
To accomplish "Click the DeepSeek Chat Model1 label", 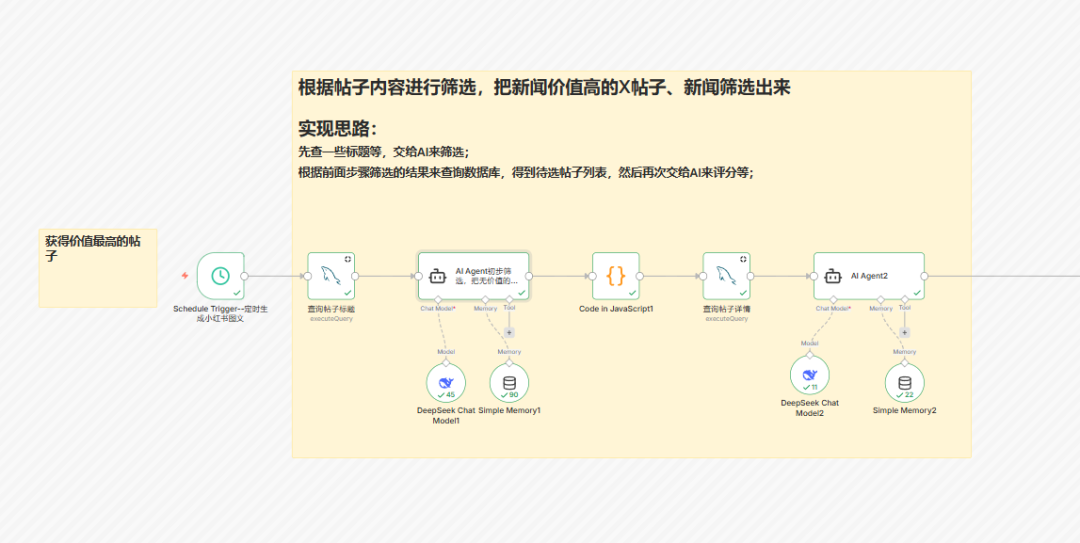I will click(x=446, y=416).
